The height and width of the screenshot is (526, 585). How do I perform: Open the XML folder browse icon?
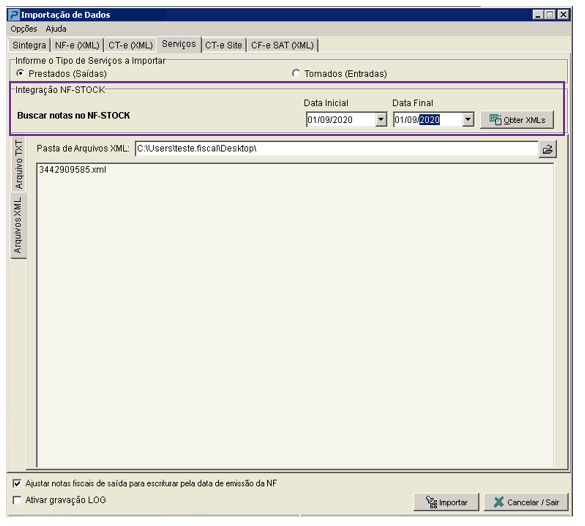(547, 149)
